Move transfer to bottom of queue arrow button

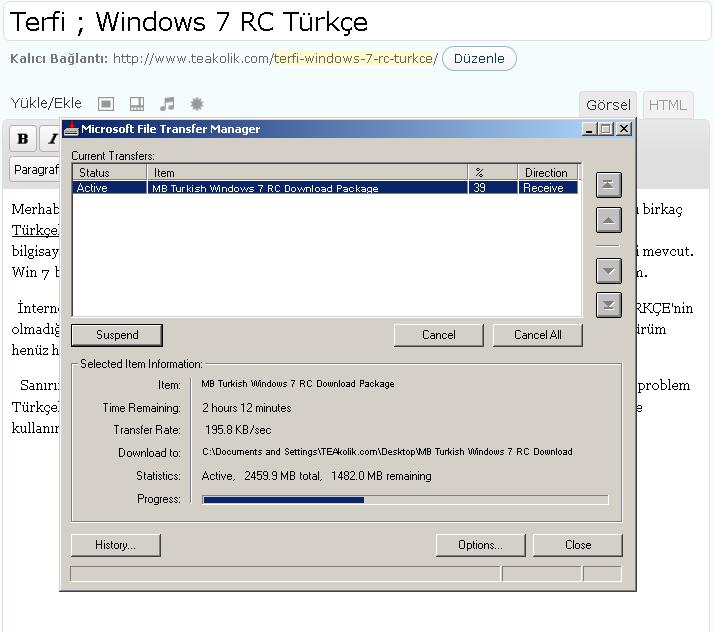click(608, 305)
